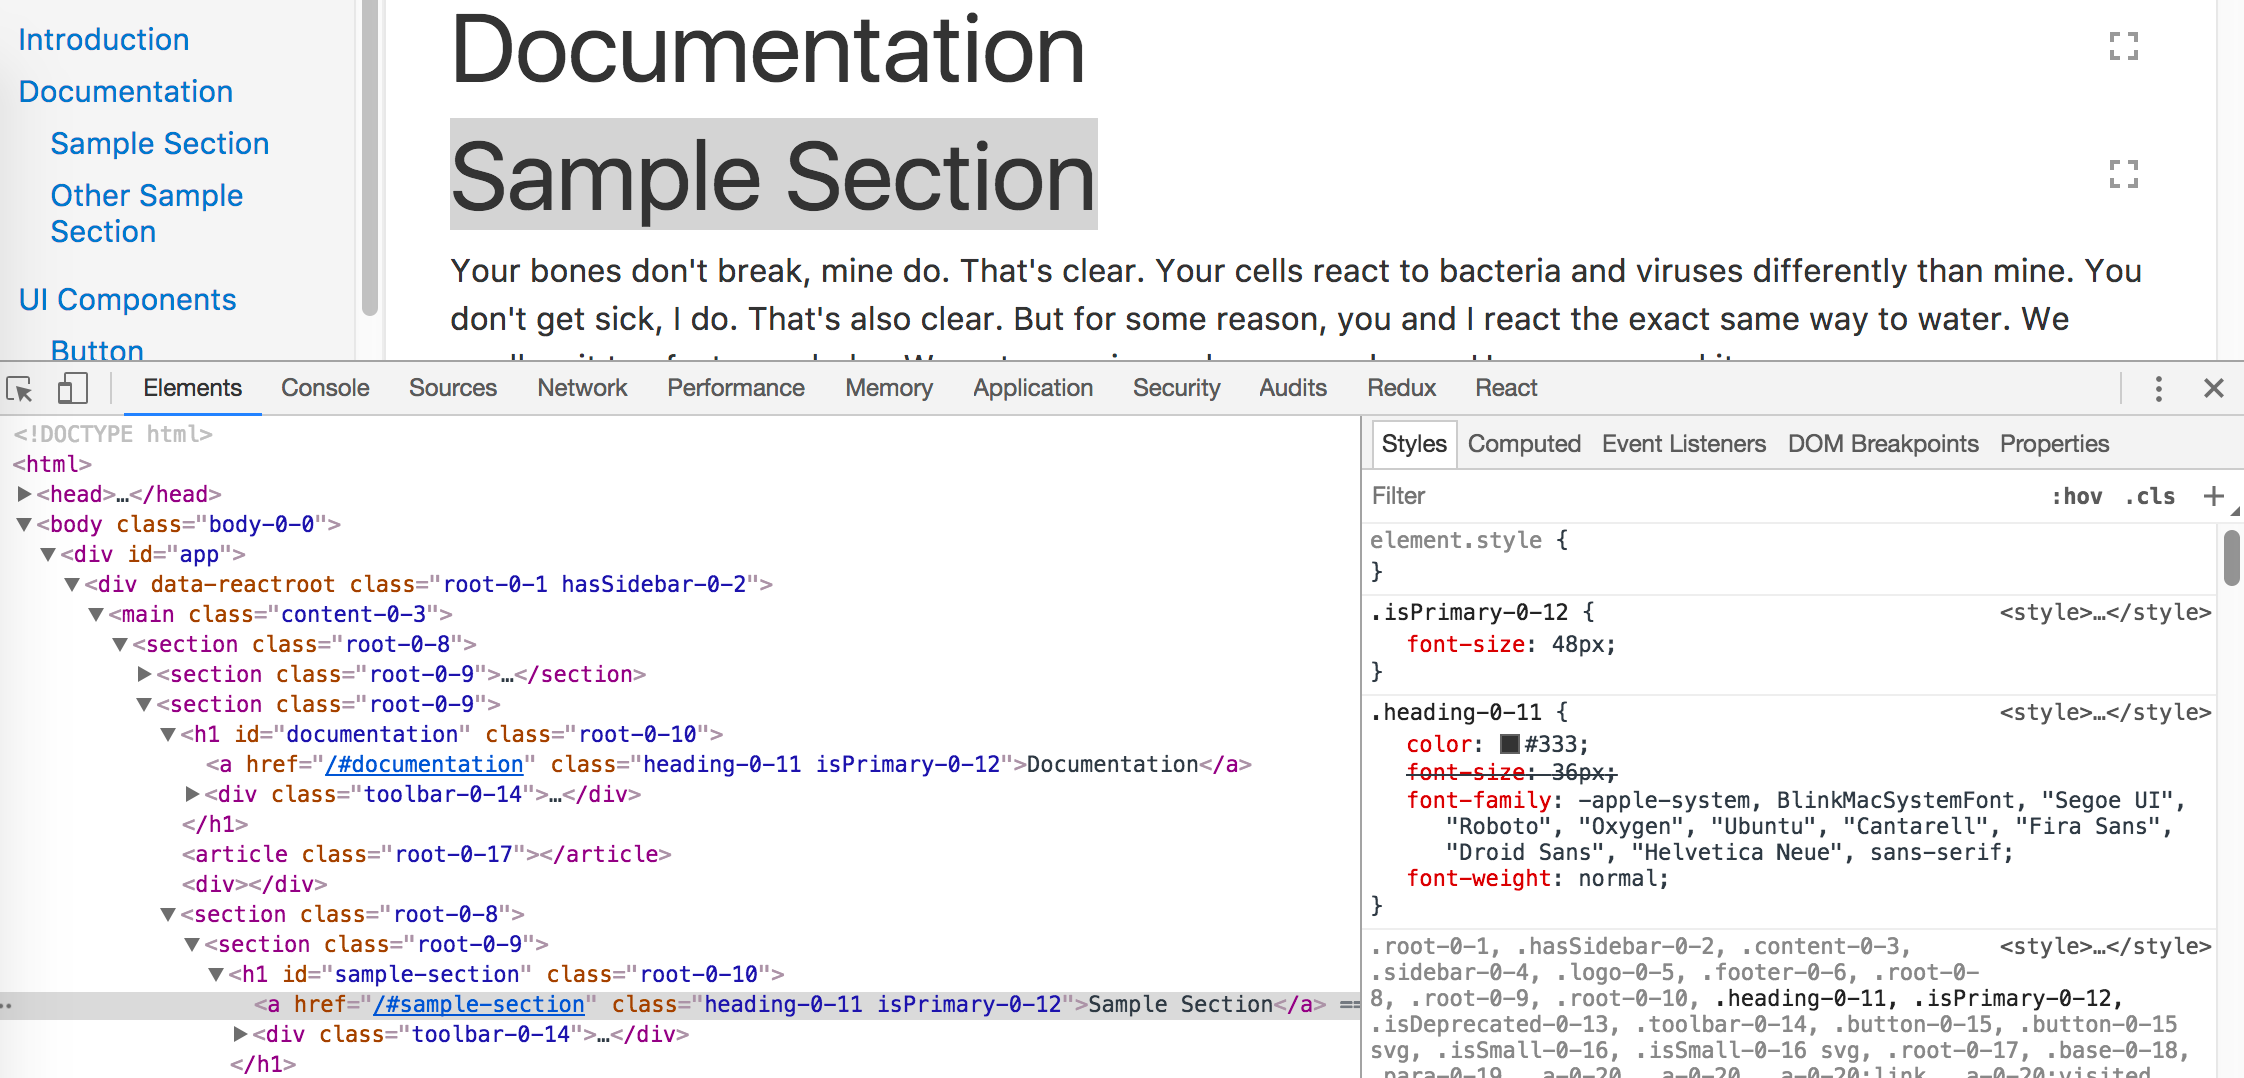The width and height of the screenshot is (2244, 1078).
Task: Open the Console panel
Action: pyautogui.click(x=324, y=388)
